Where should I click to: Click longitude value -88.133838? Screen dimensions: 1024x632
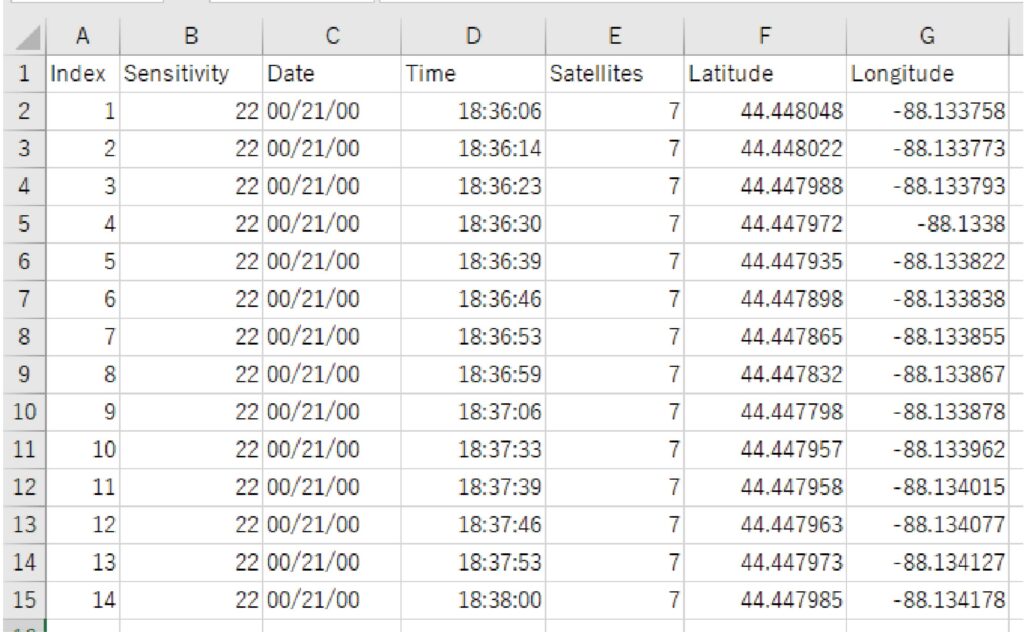tap(927, 299)
